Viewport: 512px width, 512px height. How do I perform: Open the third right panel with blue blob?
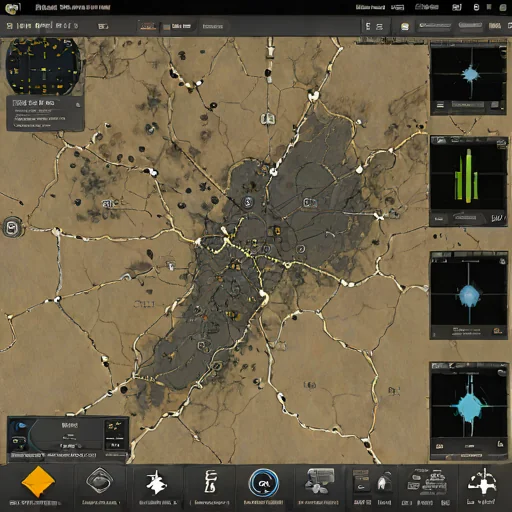tap(469, 295)
